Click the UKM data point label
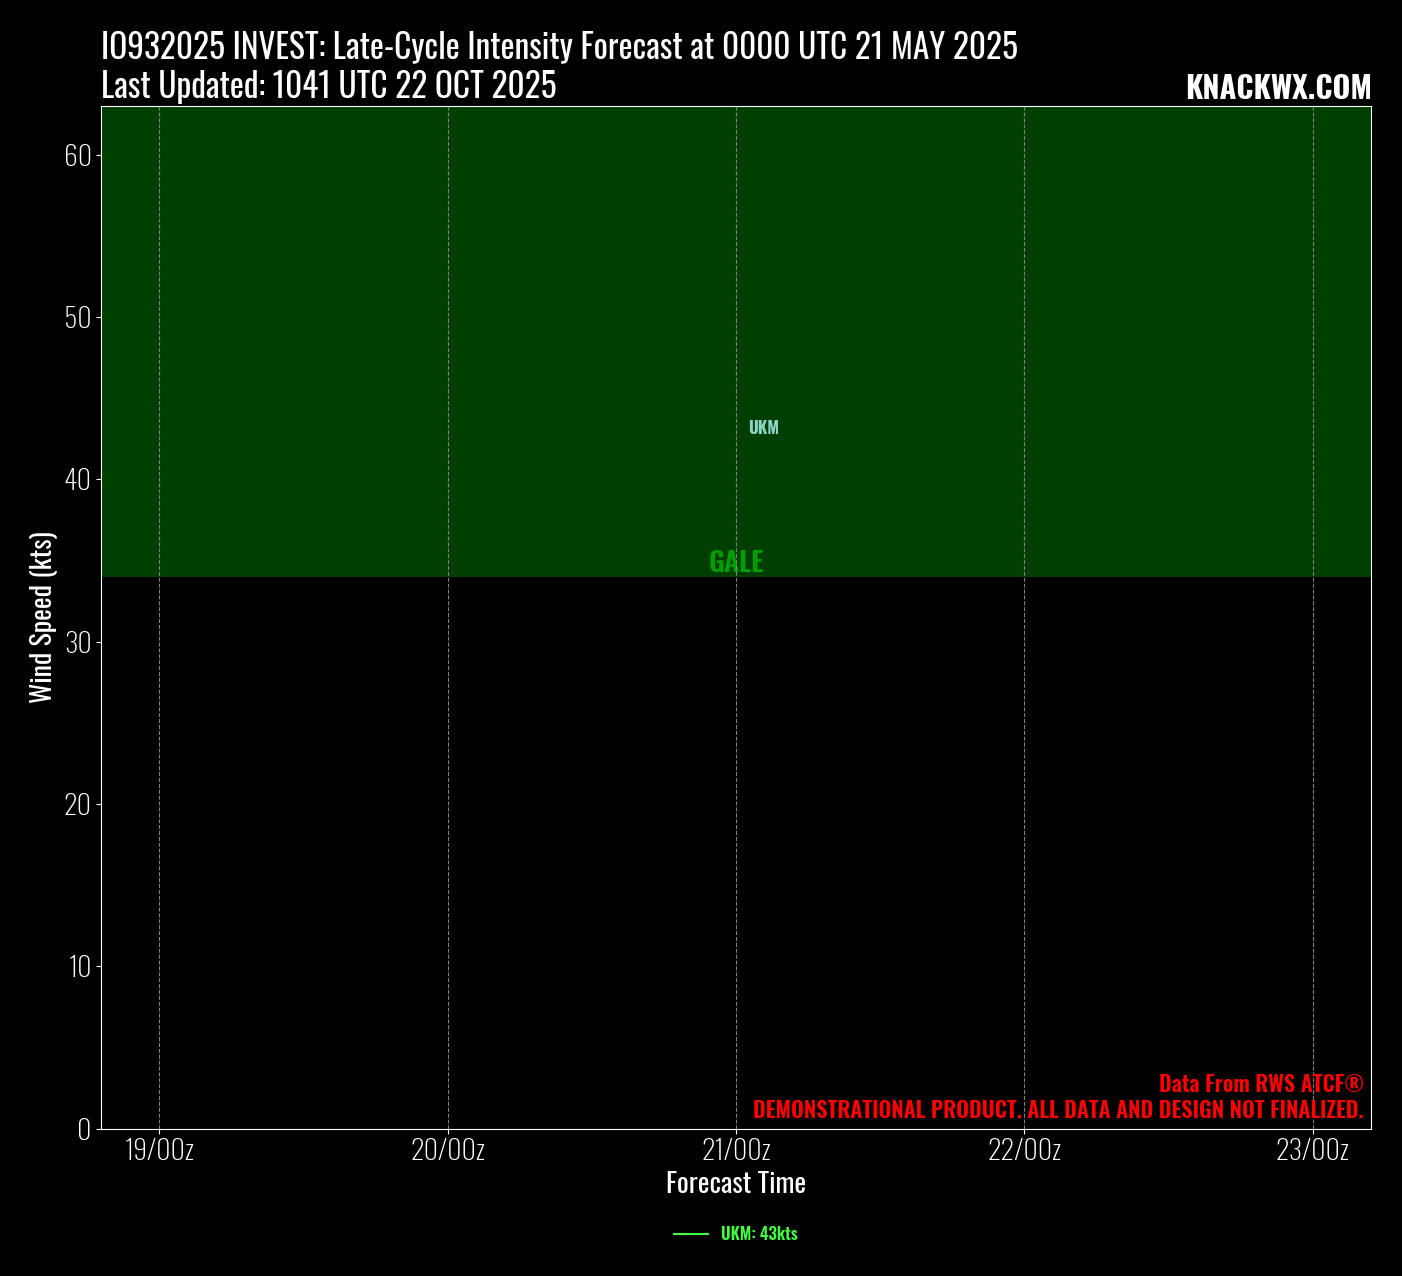 coord(763,428)
